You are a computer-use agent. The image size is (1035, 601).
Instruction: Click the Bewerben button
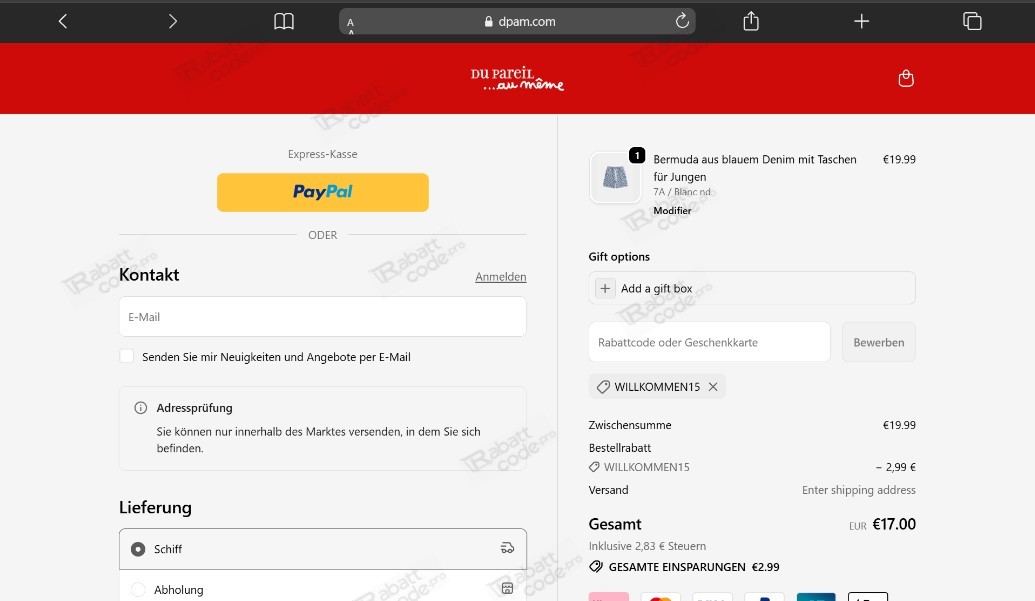pyautogui.click(x=878, y=341)
